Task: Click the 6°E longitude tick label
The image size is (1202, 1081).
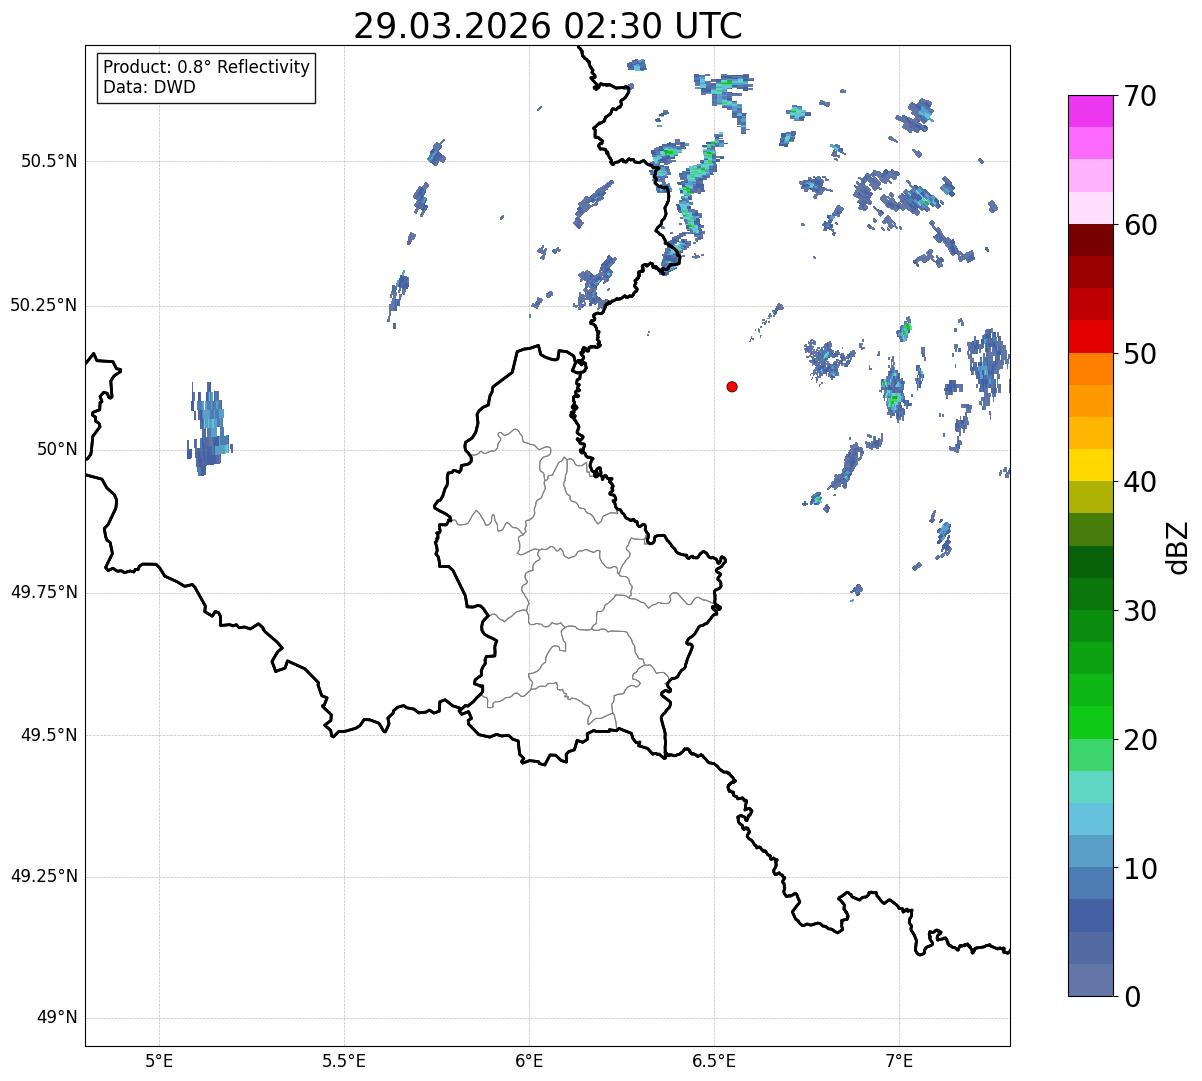Action: (529, 1060)
